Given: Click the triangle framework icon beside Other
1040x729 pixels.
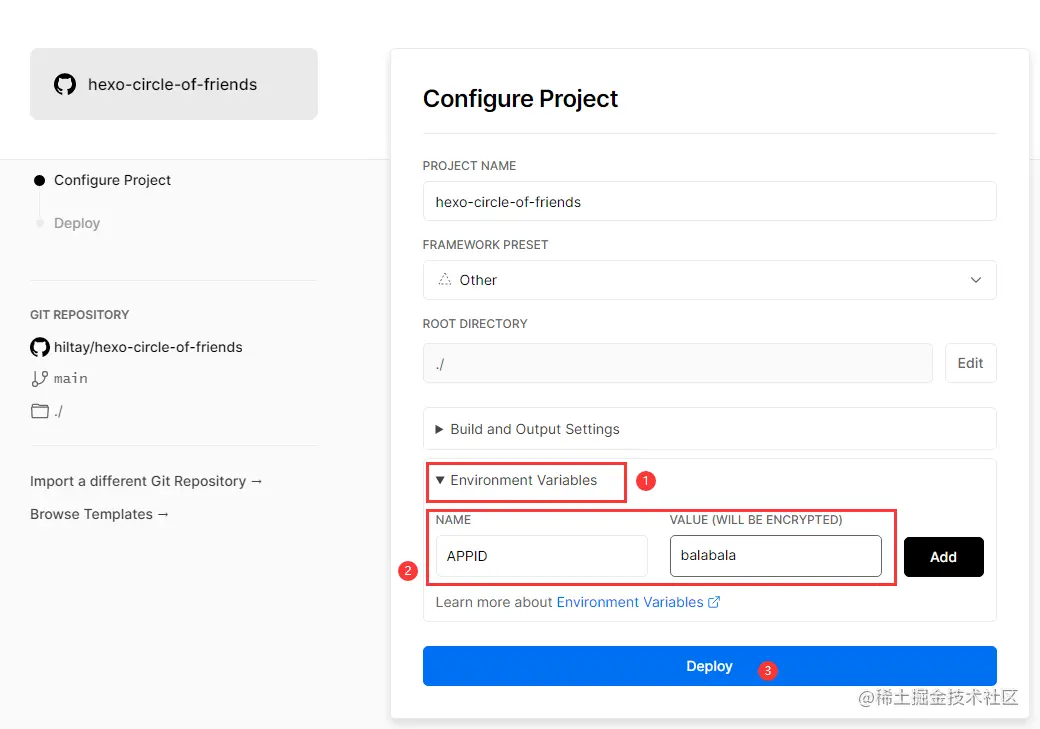Looking at the screenshot, I should click(x=445, y=280).
